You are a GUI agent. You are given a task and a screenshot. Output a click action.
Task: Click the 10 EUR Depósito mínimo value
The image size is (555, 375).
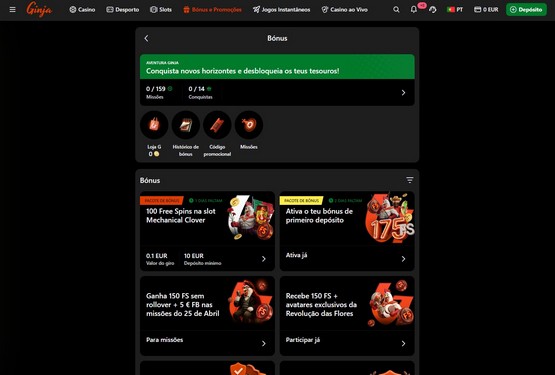pyautogui.click(x=202, y=259)
